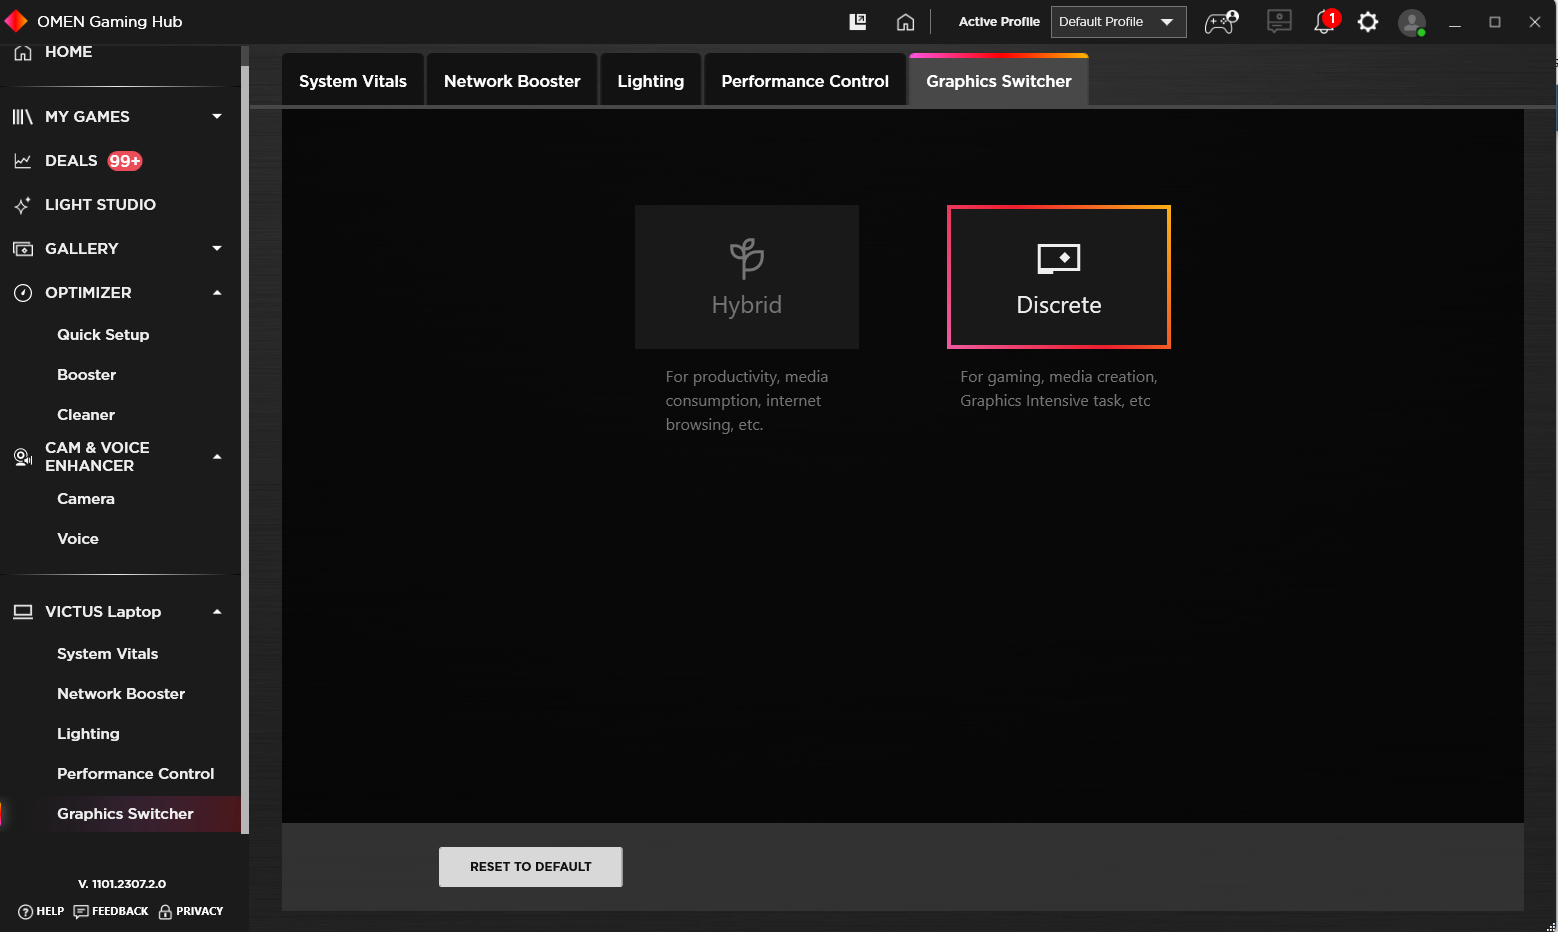Switch to the Performance Control tab
This screenshot has width=1558, height=932.
tap(805, 80)
